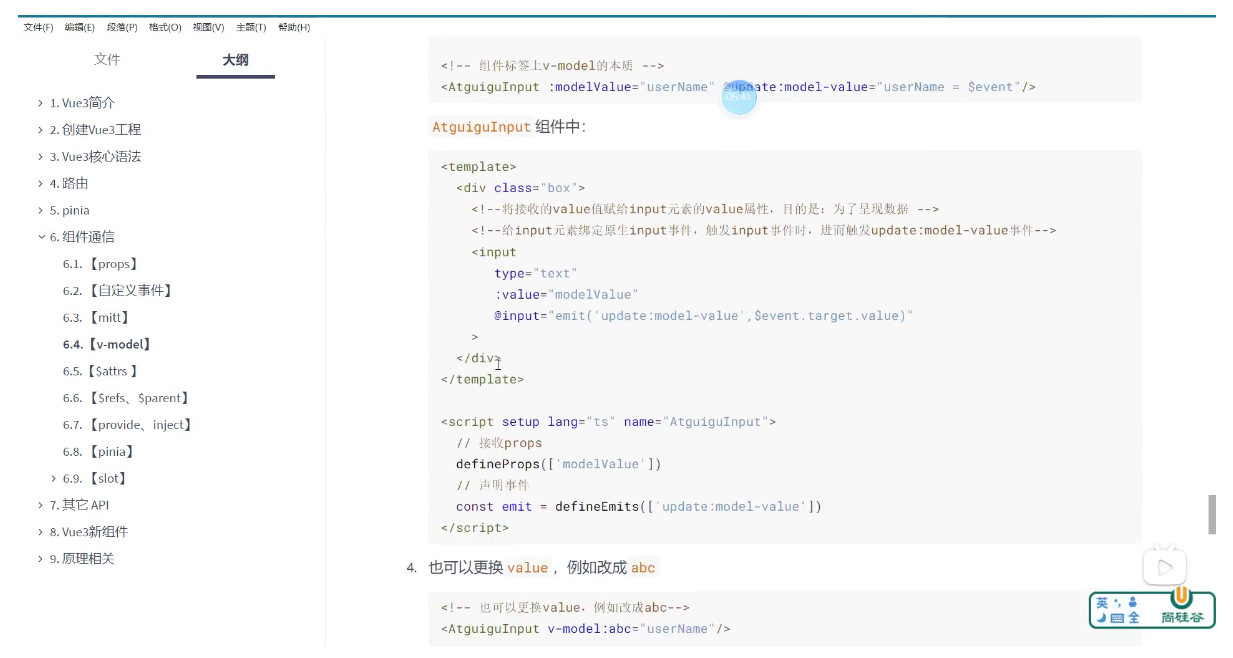Click the code line :value="modelValue"
The image size is (1233, 658).
566,294
